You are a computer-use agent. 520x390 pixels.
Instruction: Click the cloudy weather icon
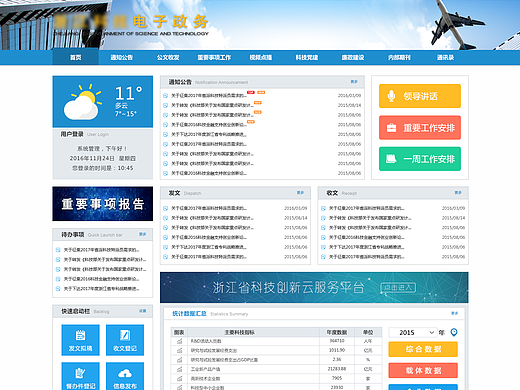[x=82, y=102]
